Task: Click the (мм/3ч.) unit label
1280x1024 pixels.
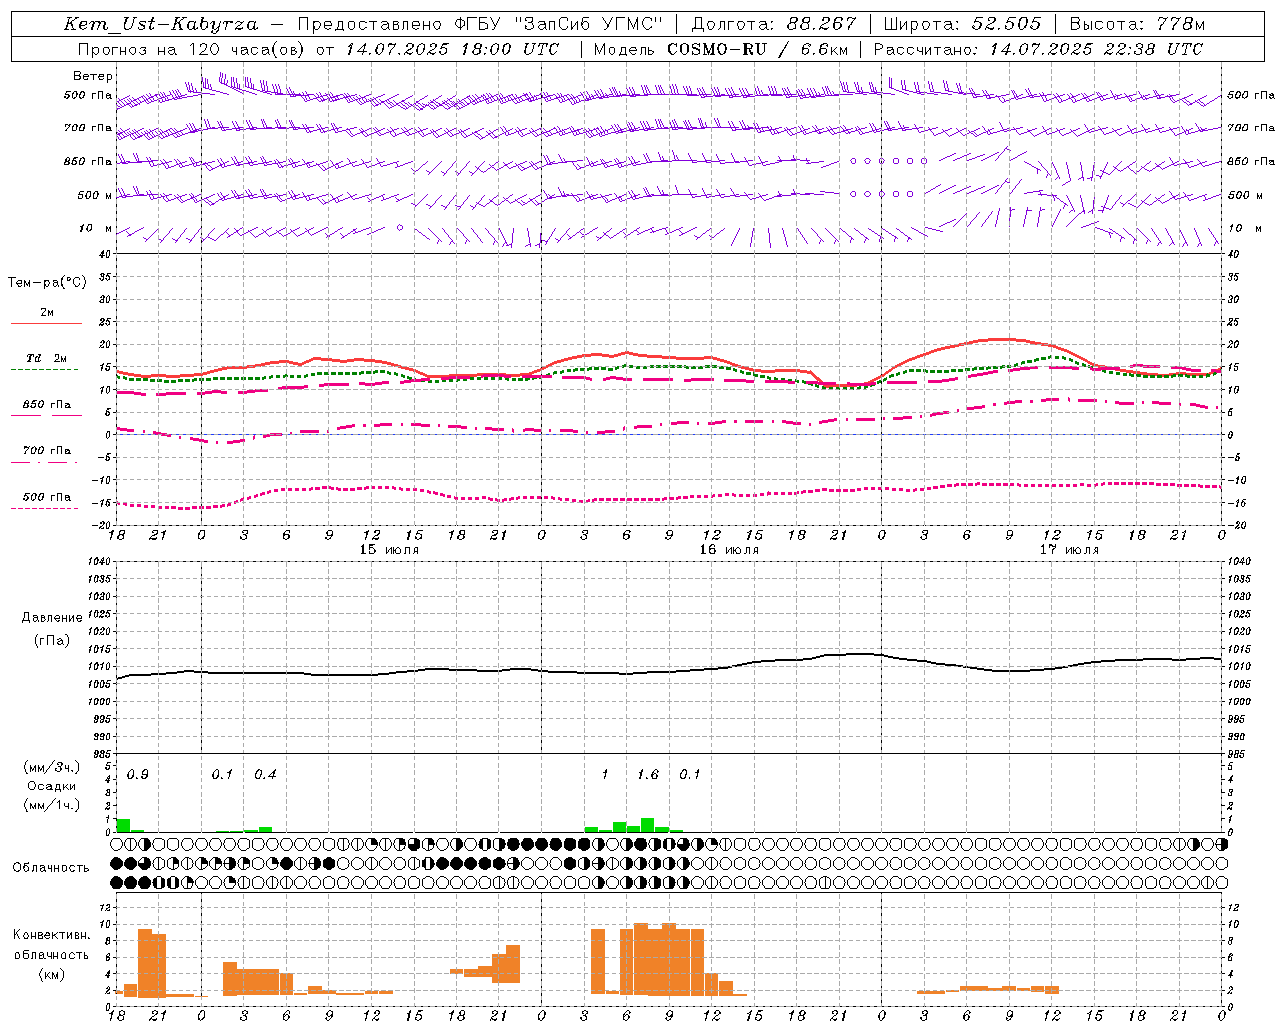Action: [x=52, y=768]
